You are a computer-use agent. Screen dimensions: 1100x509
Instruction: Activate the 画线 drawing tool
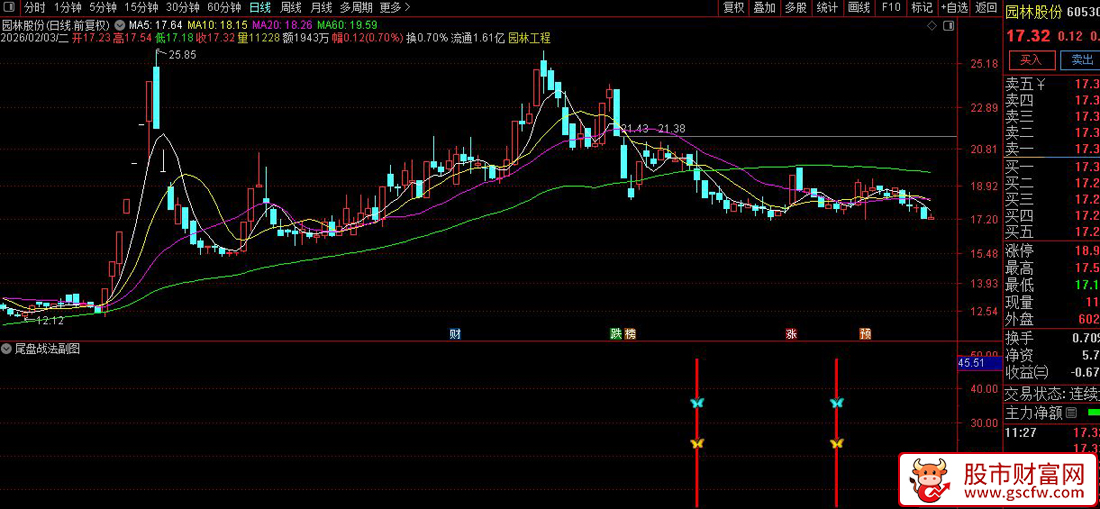pyautogui.click(x=859, y=8)
